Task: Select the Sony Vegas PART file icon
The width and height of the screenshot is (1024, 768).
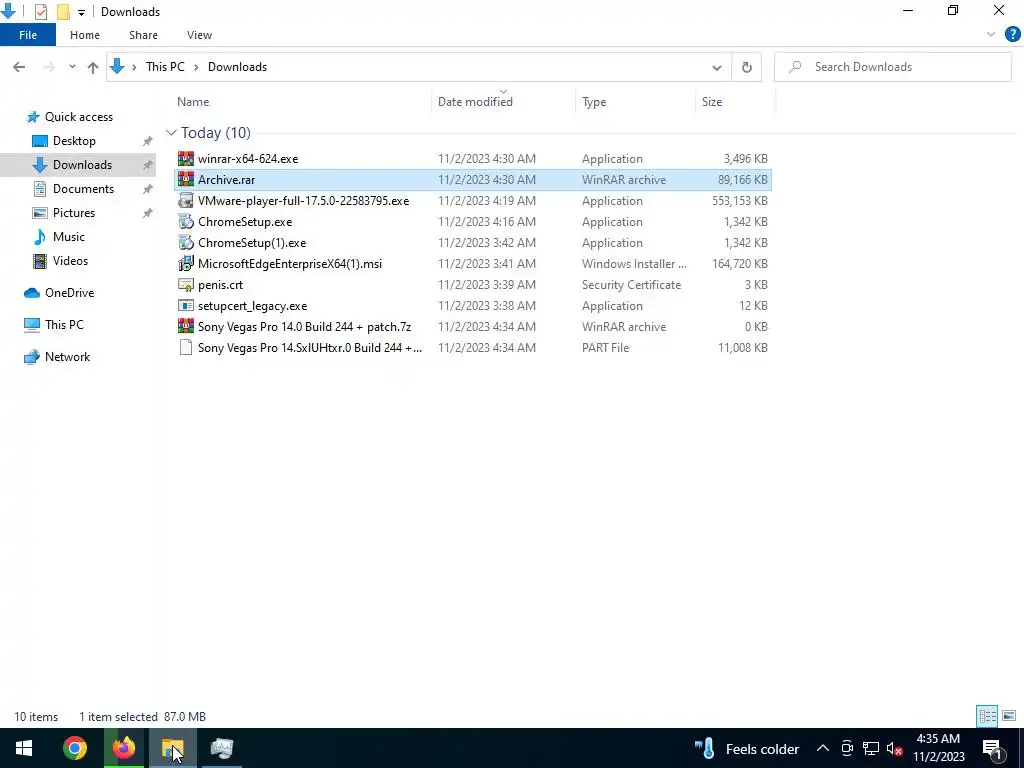Action: click(x=186, y=347)
